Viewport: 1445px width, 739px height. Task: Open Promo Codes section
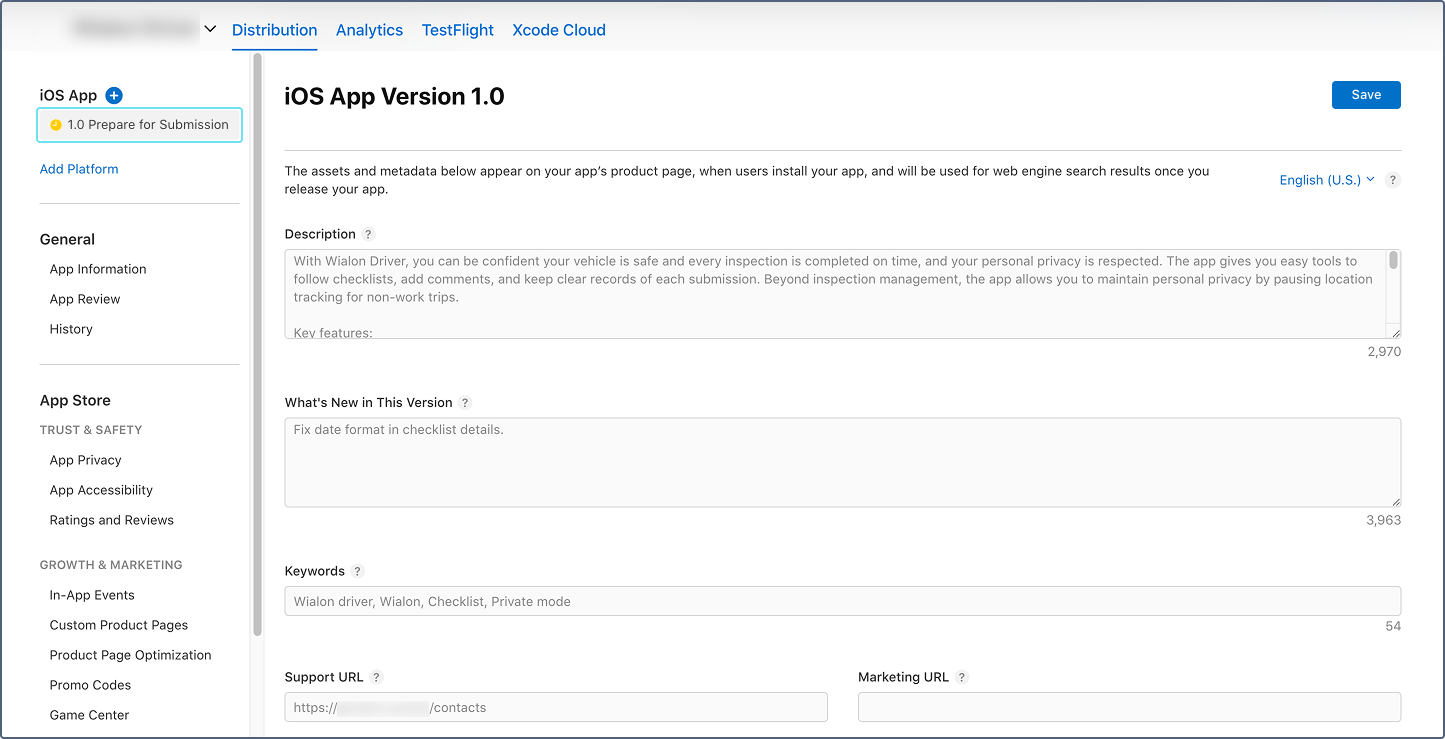[90, 685]
